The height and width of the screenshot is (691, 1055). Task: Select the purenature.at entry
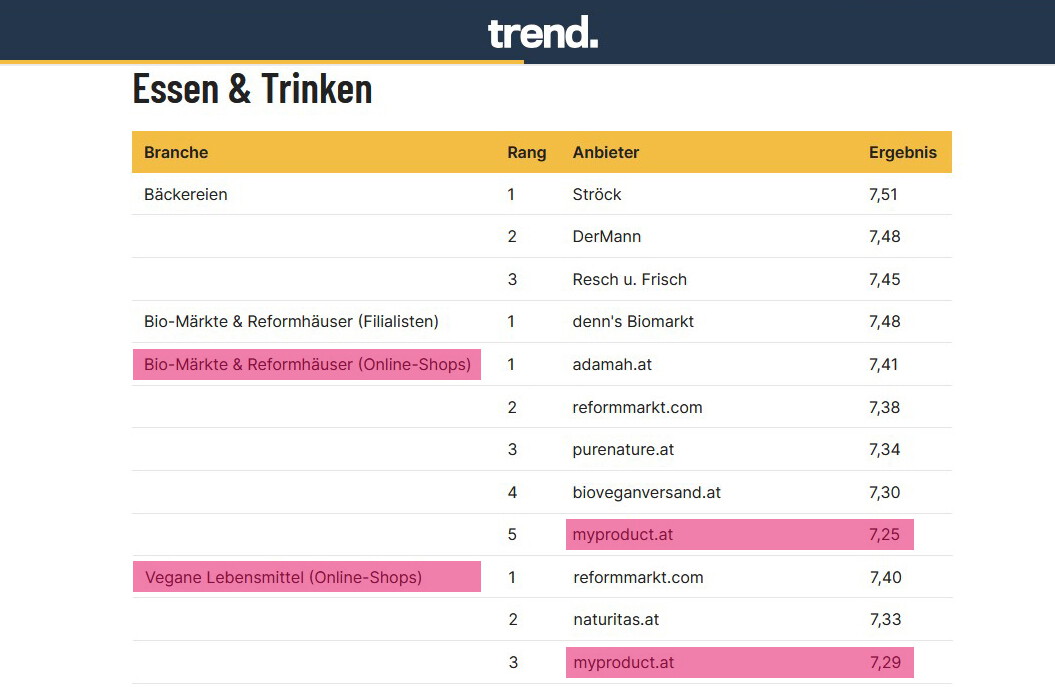click(x=623, y=449)
